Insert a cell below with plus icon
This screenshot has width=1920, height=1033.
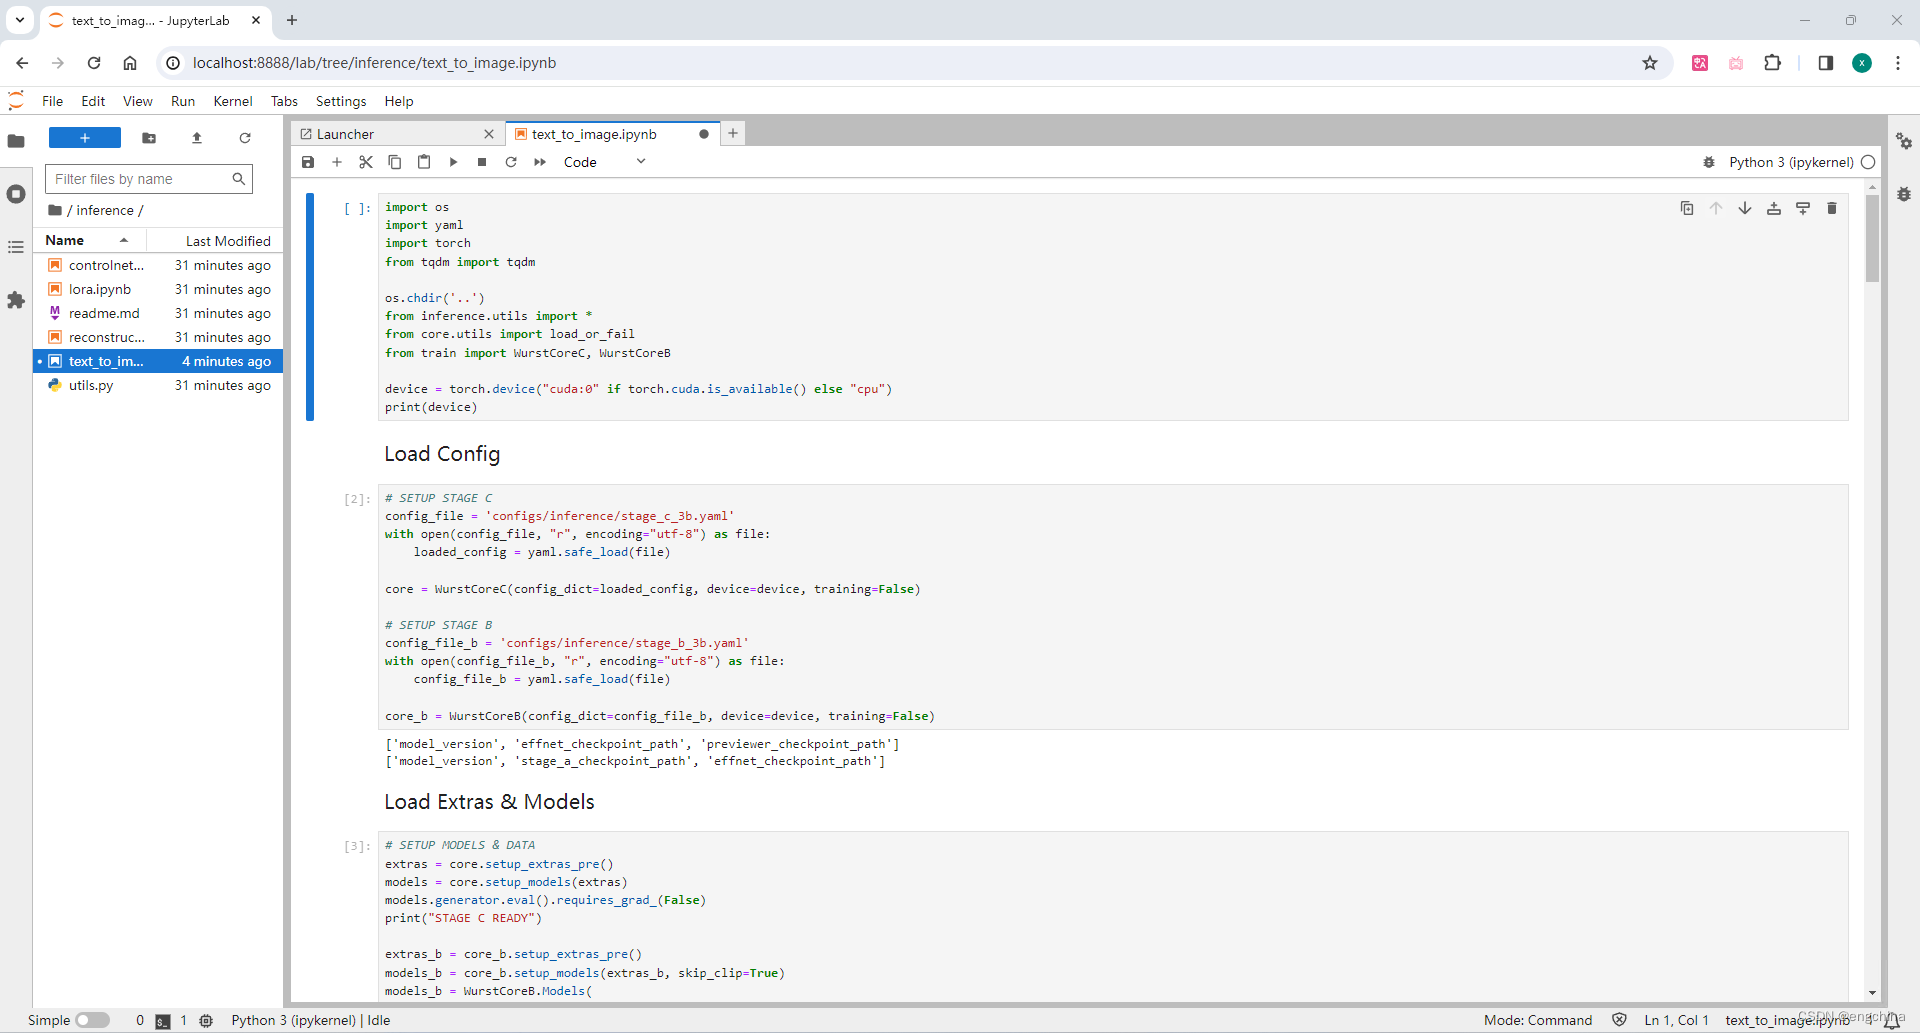(x=337, y=162)
